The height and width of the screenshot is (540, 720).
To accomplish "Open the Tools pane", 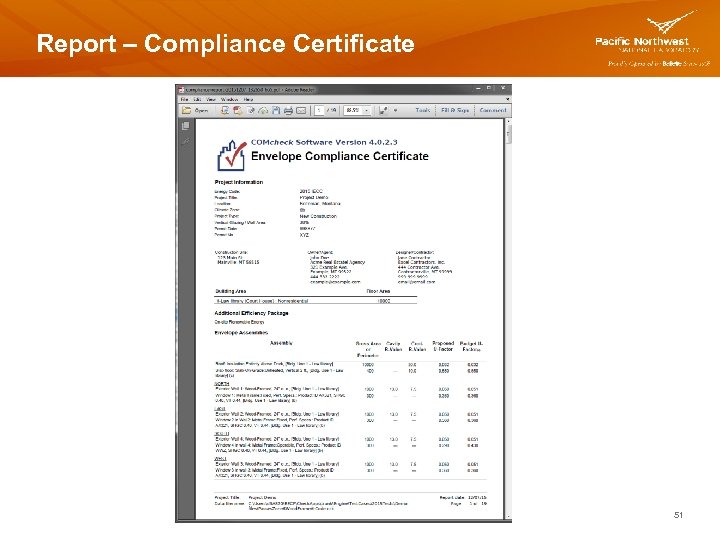I will (423, 110).
